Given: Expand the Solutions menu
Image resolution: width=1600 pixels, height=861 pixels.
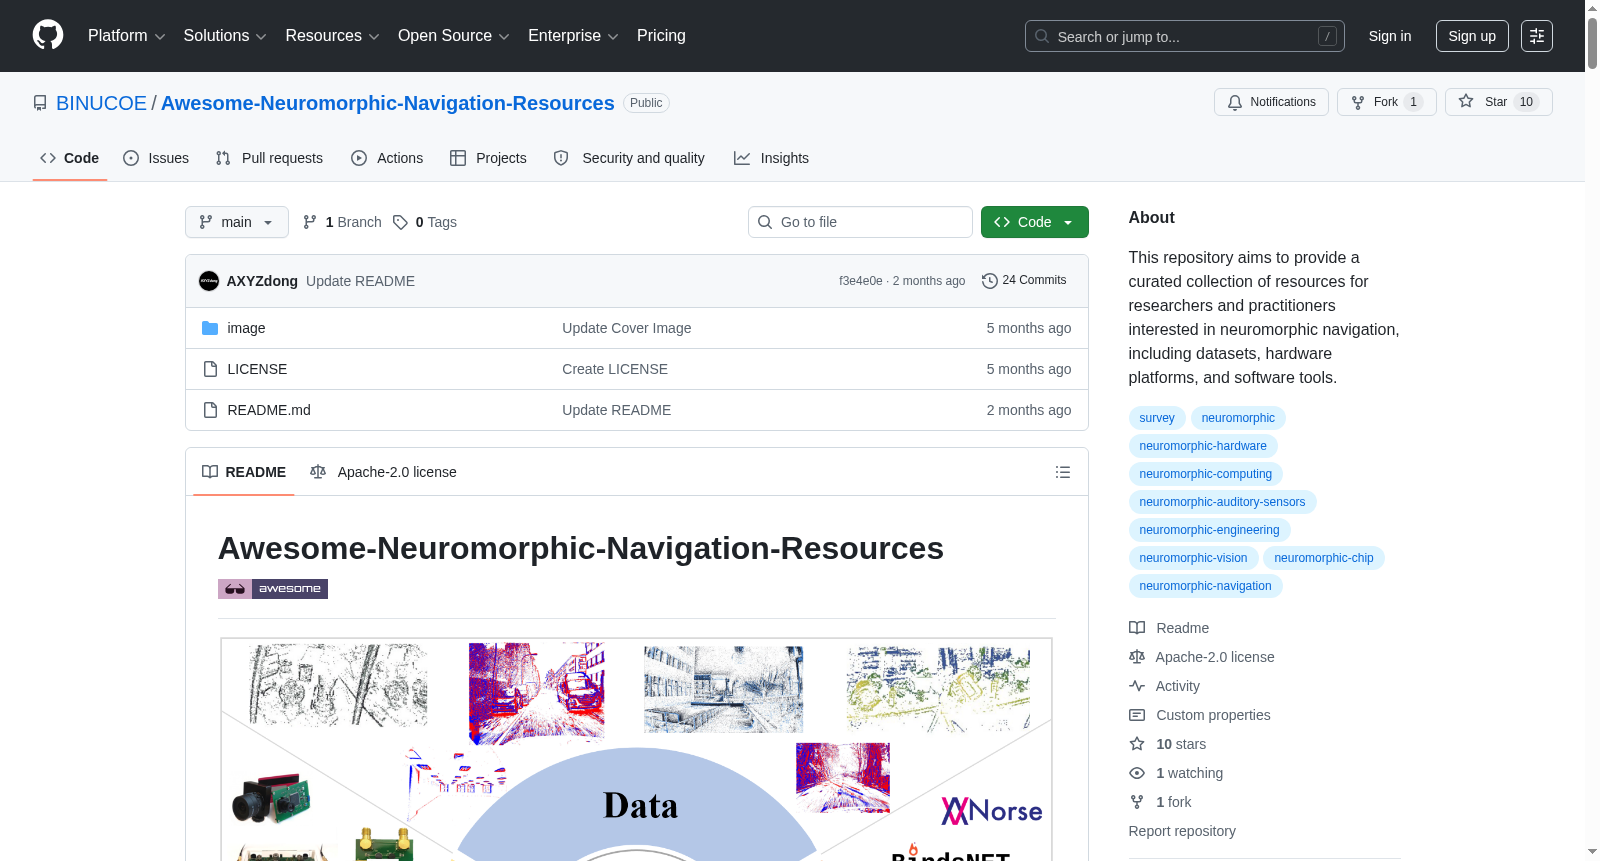Looking at the screenshot, I should click(225, 36).
